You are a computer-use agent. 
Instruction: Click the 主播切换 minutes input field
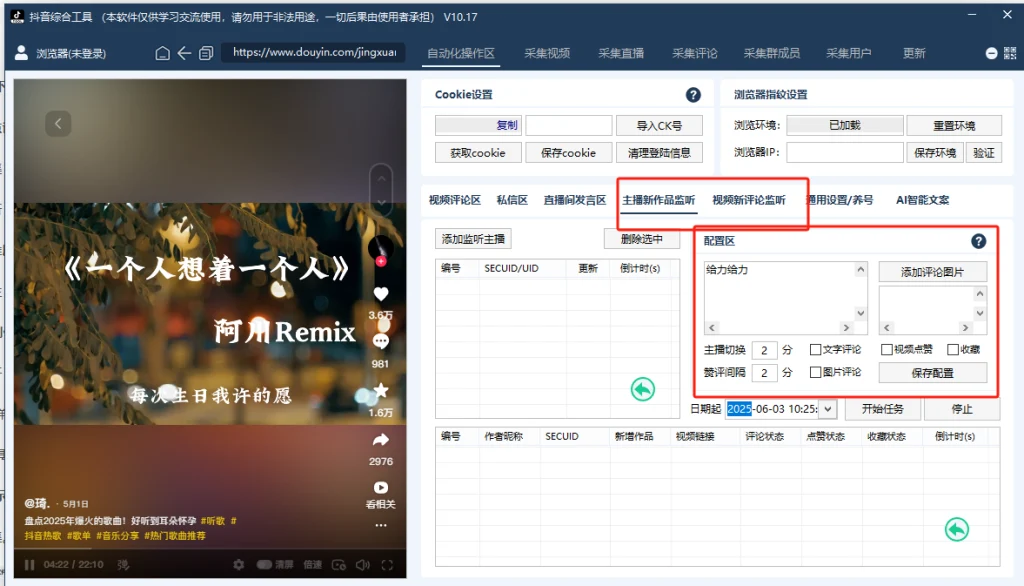(x=764, y=350)
